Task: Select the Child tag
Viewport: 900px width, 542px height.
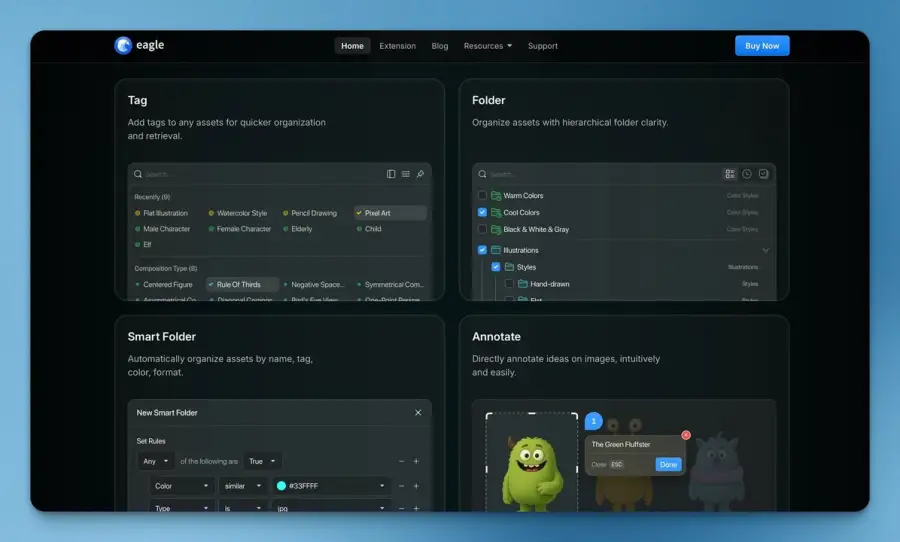Action: (368, 229)
